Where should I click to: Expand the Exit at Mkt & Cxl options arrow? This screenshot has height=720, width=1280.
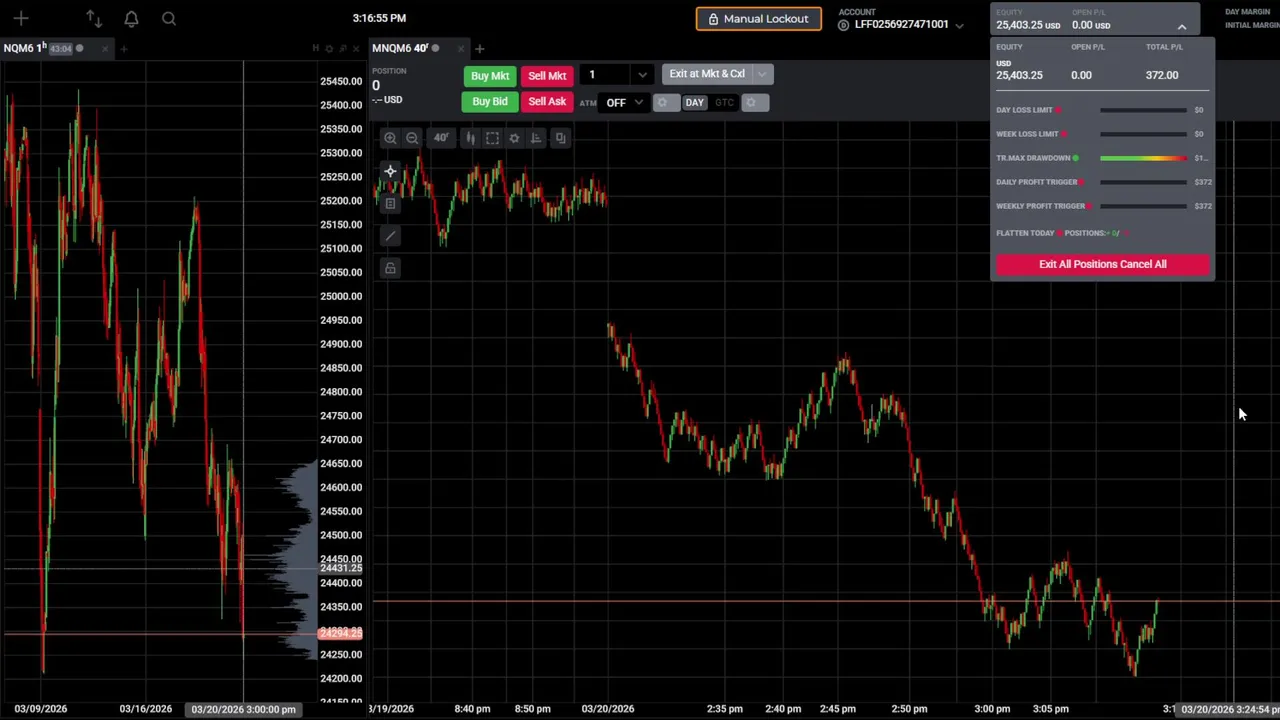pos(762,74)
